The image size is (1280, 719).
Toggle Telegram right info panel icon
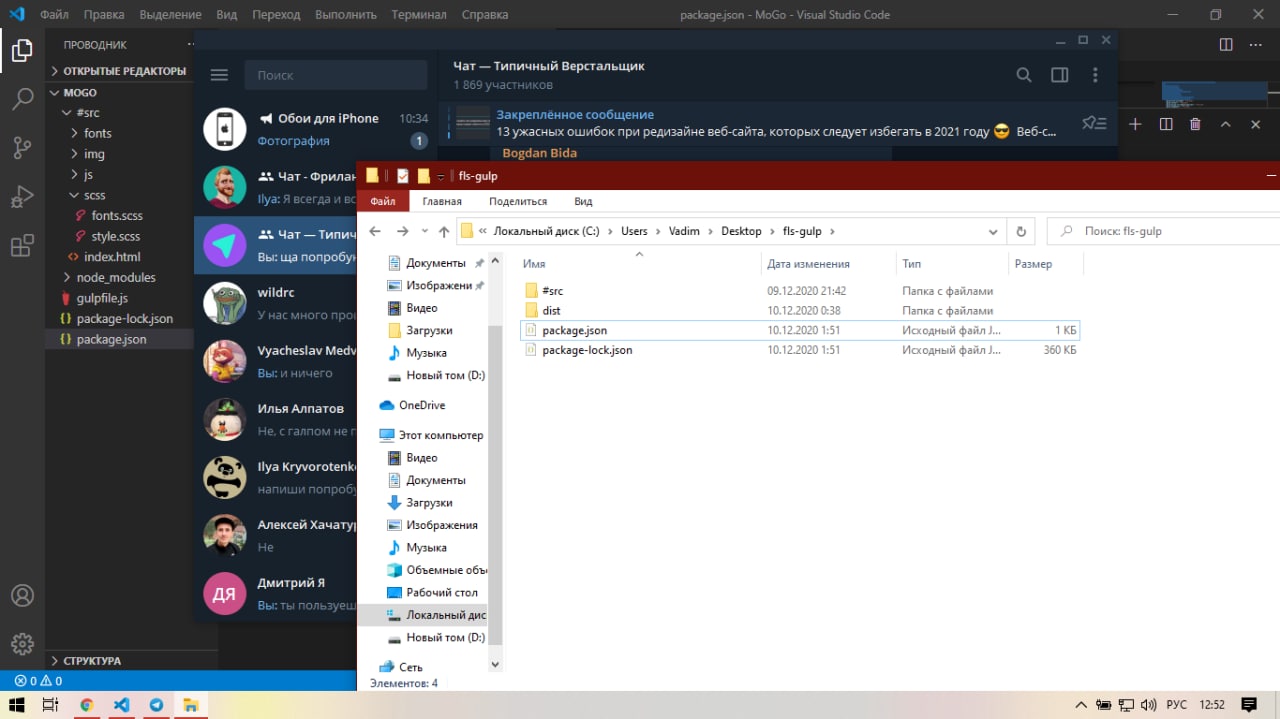pyautogui.click(x=1059, y=75)
